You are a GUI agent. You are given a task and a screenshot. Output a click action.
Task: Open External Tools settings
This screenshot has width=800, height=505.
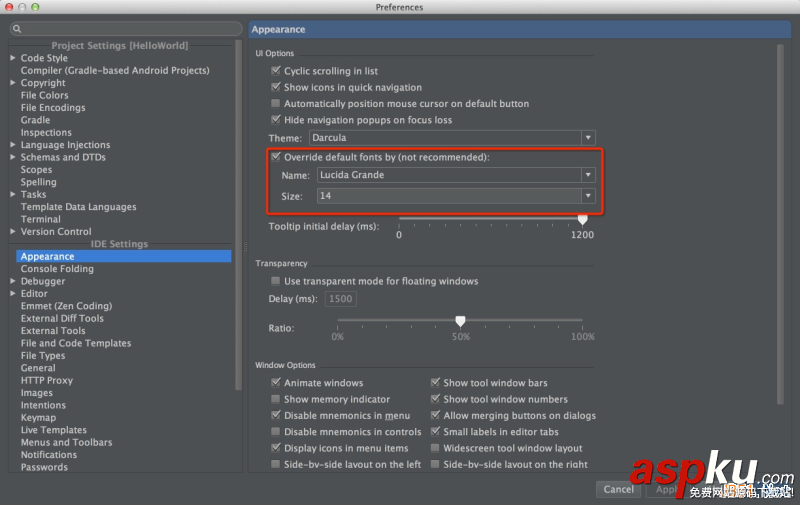tap(53, 331)
